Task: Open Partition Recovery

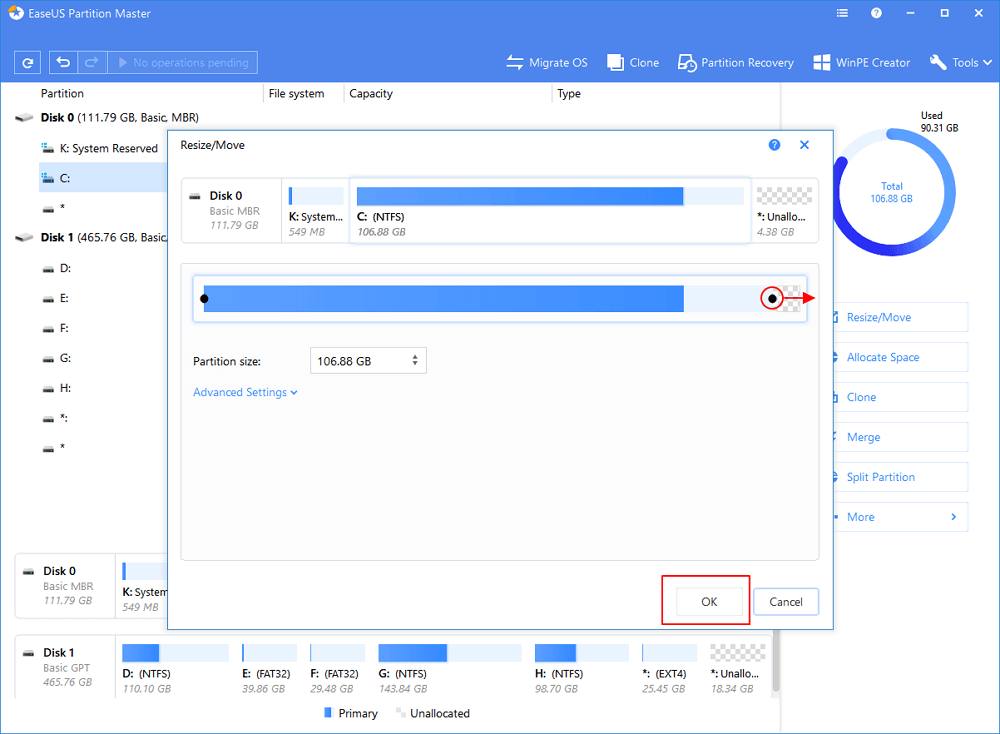Action: coord(735,62)
